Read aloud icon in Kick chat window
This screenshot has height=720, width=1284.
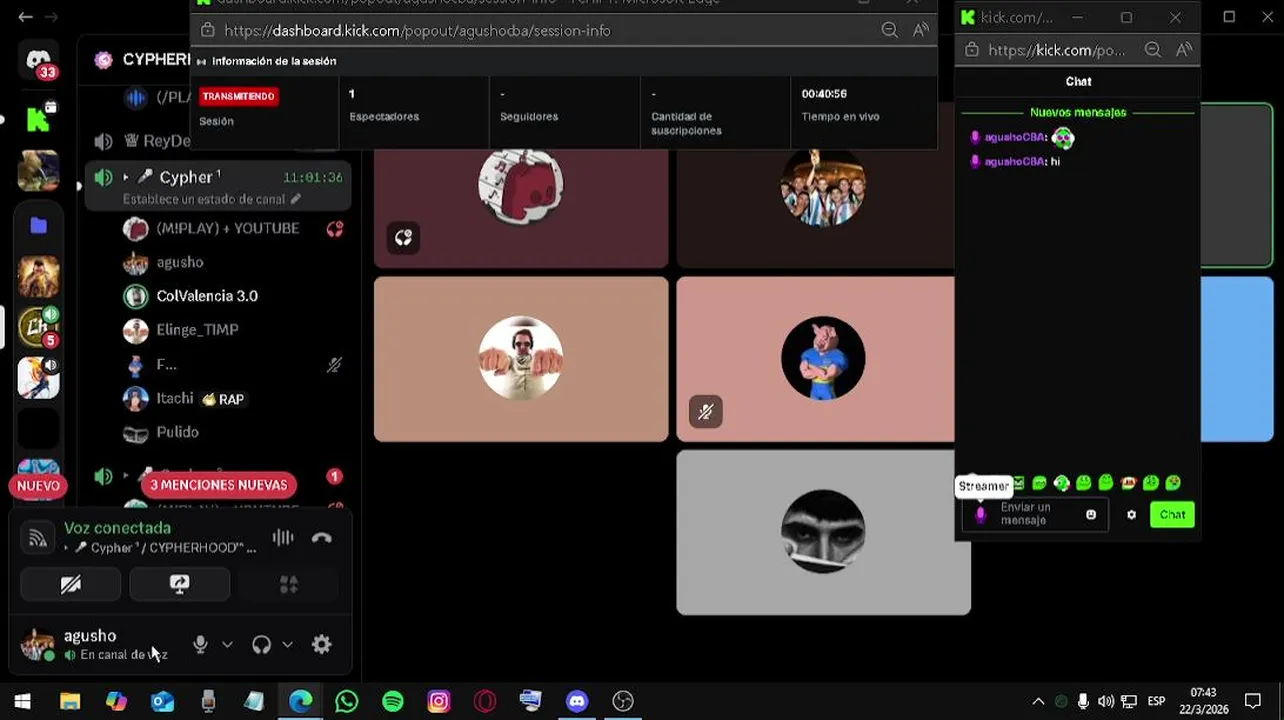pyautogui.click(x=1184, y=50)
